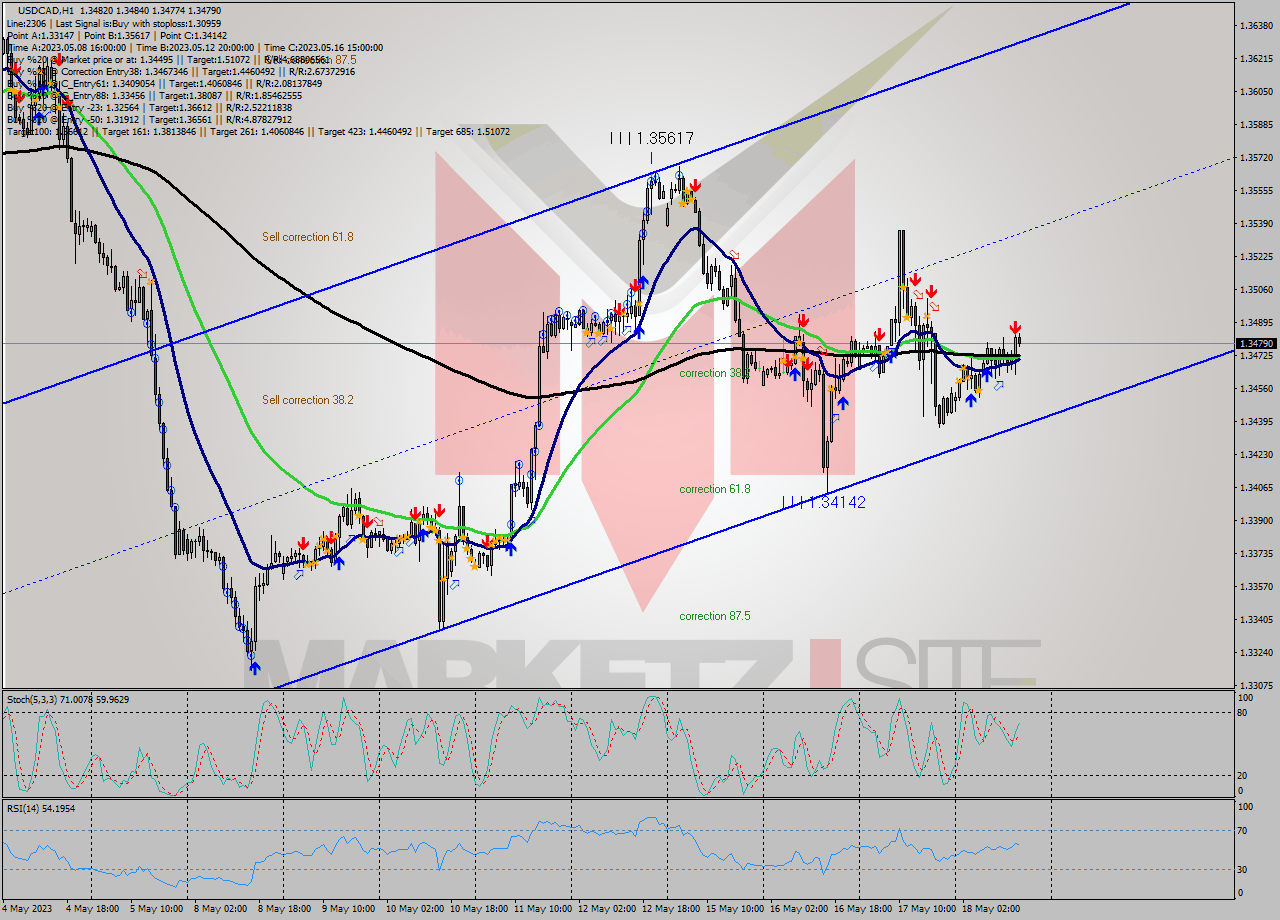Select the '16 May 18:00' time label
Image resolution: width=1280 pixels, height=920 pixels.
[x=864, y=908]
